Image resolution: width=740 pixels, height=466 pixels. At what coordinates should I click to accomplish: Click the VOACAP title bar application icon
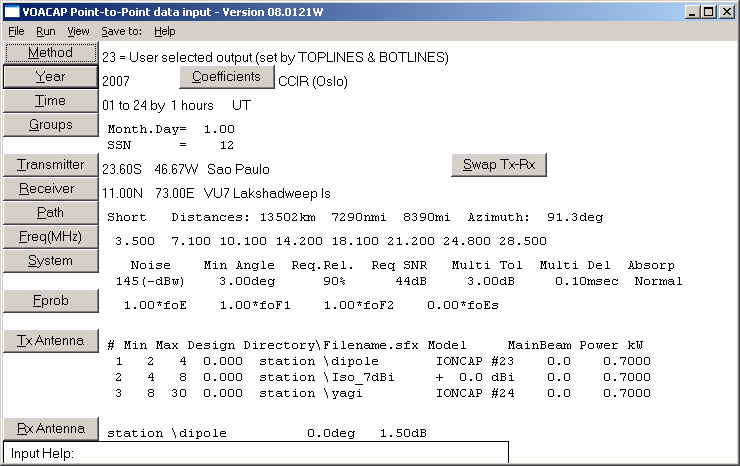tap(12, 11)
